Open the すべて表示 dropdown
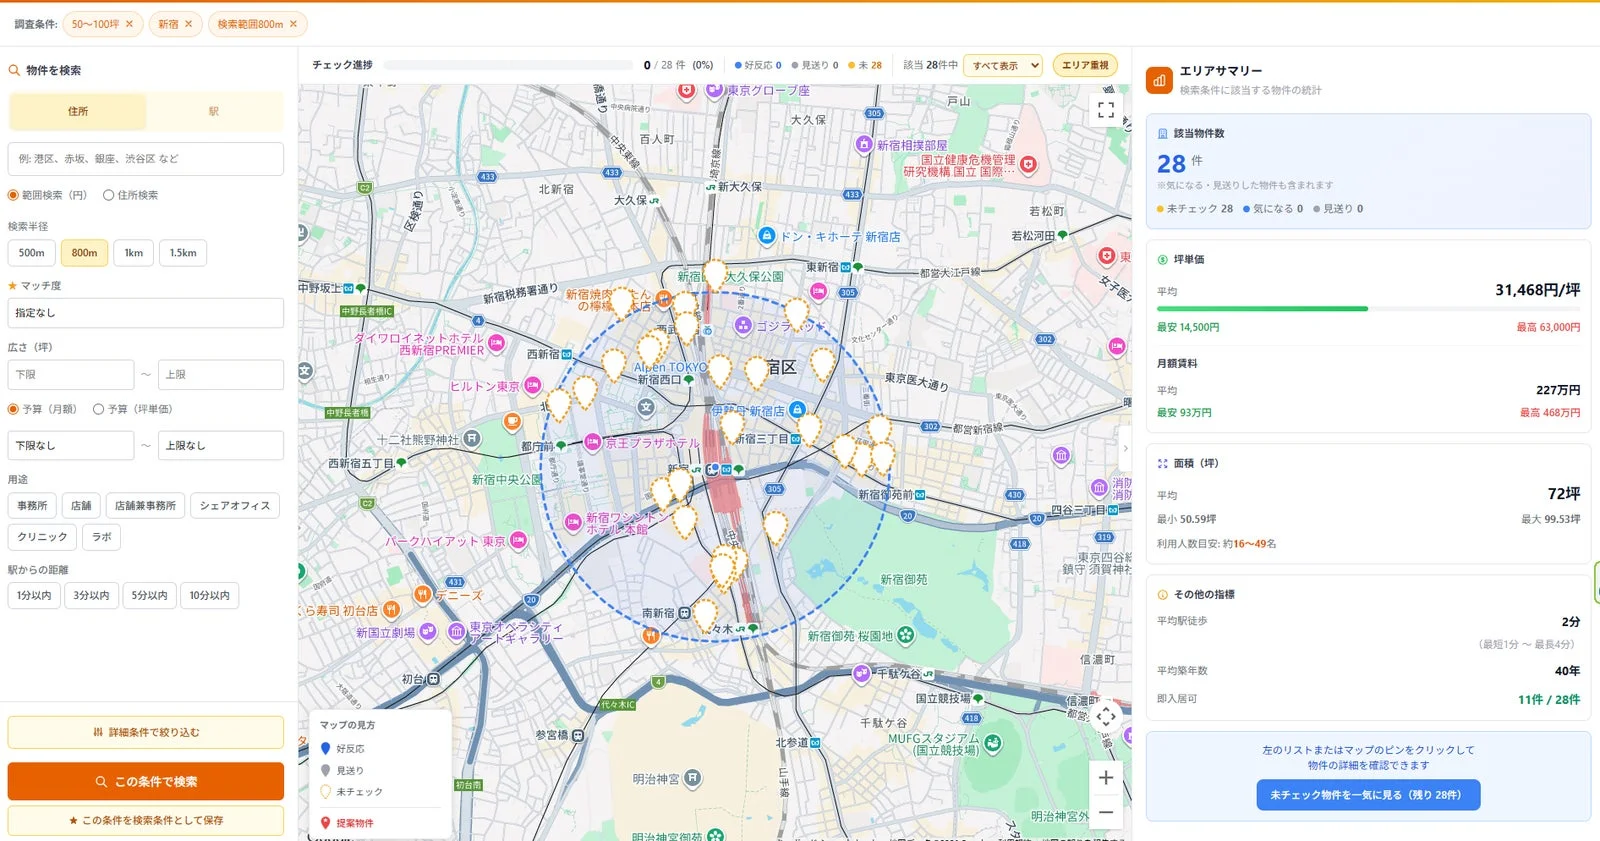Image resolution: width=1600 pixels, height=841 pixels. point(1004,65)
